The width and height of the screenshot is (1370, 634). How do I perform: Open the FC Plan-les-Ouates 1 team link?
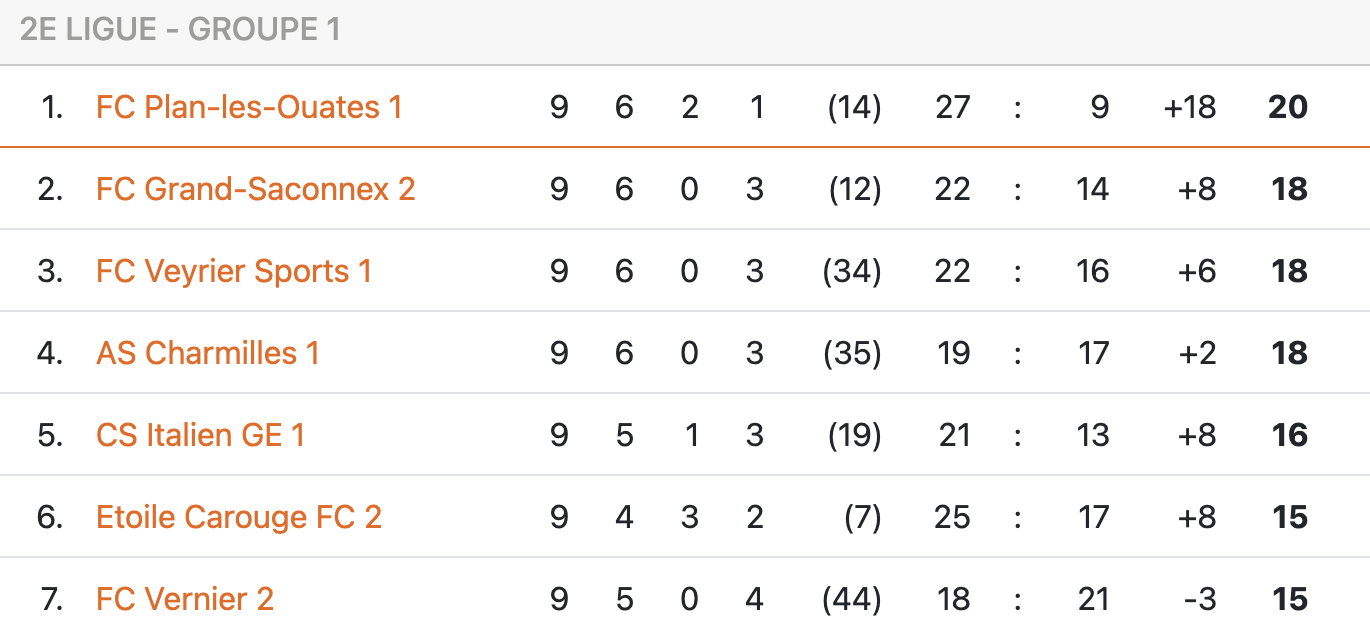249,107
